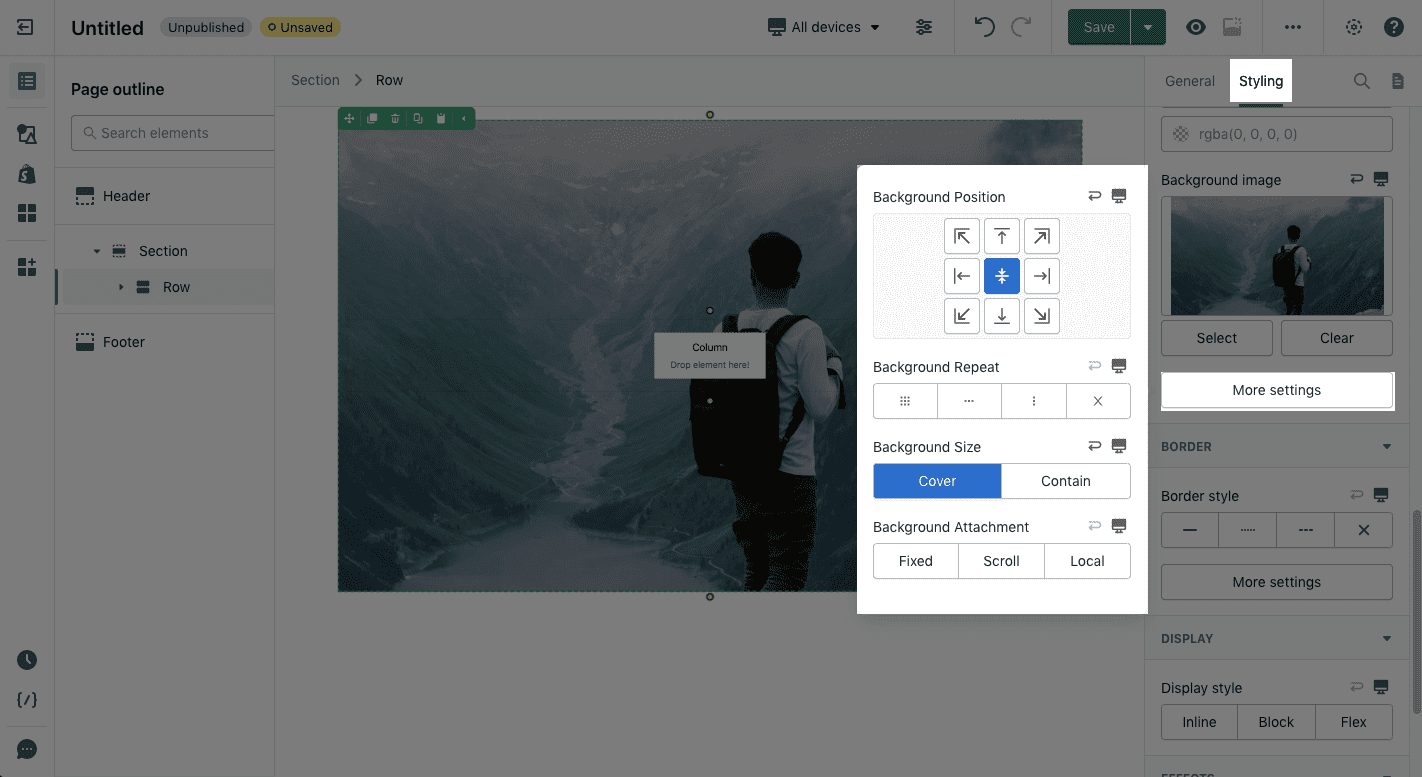Delete the Row with trash icon
The image size is (1422, 777).
tap(395, 119)
